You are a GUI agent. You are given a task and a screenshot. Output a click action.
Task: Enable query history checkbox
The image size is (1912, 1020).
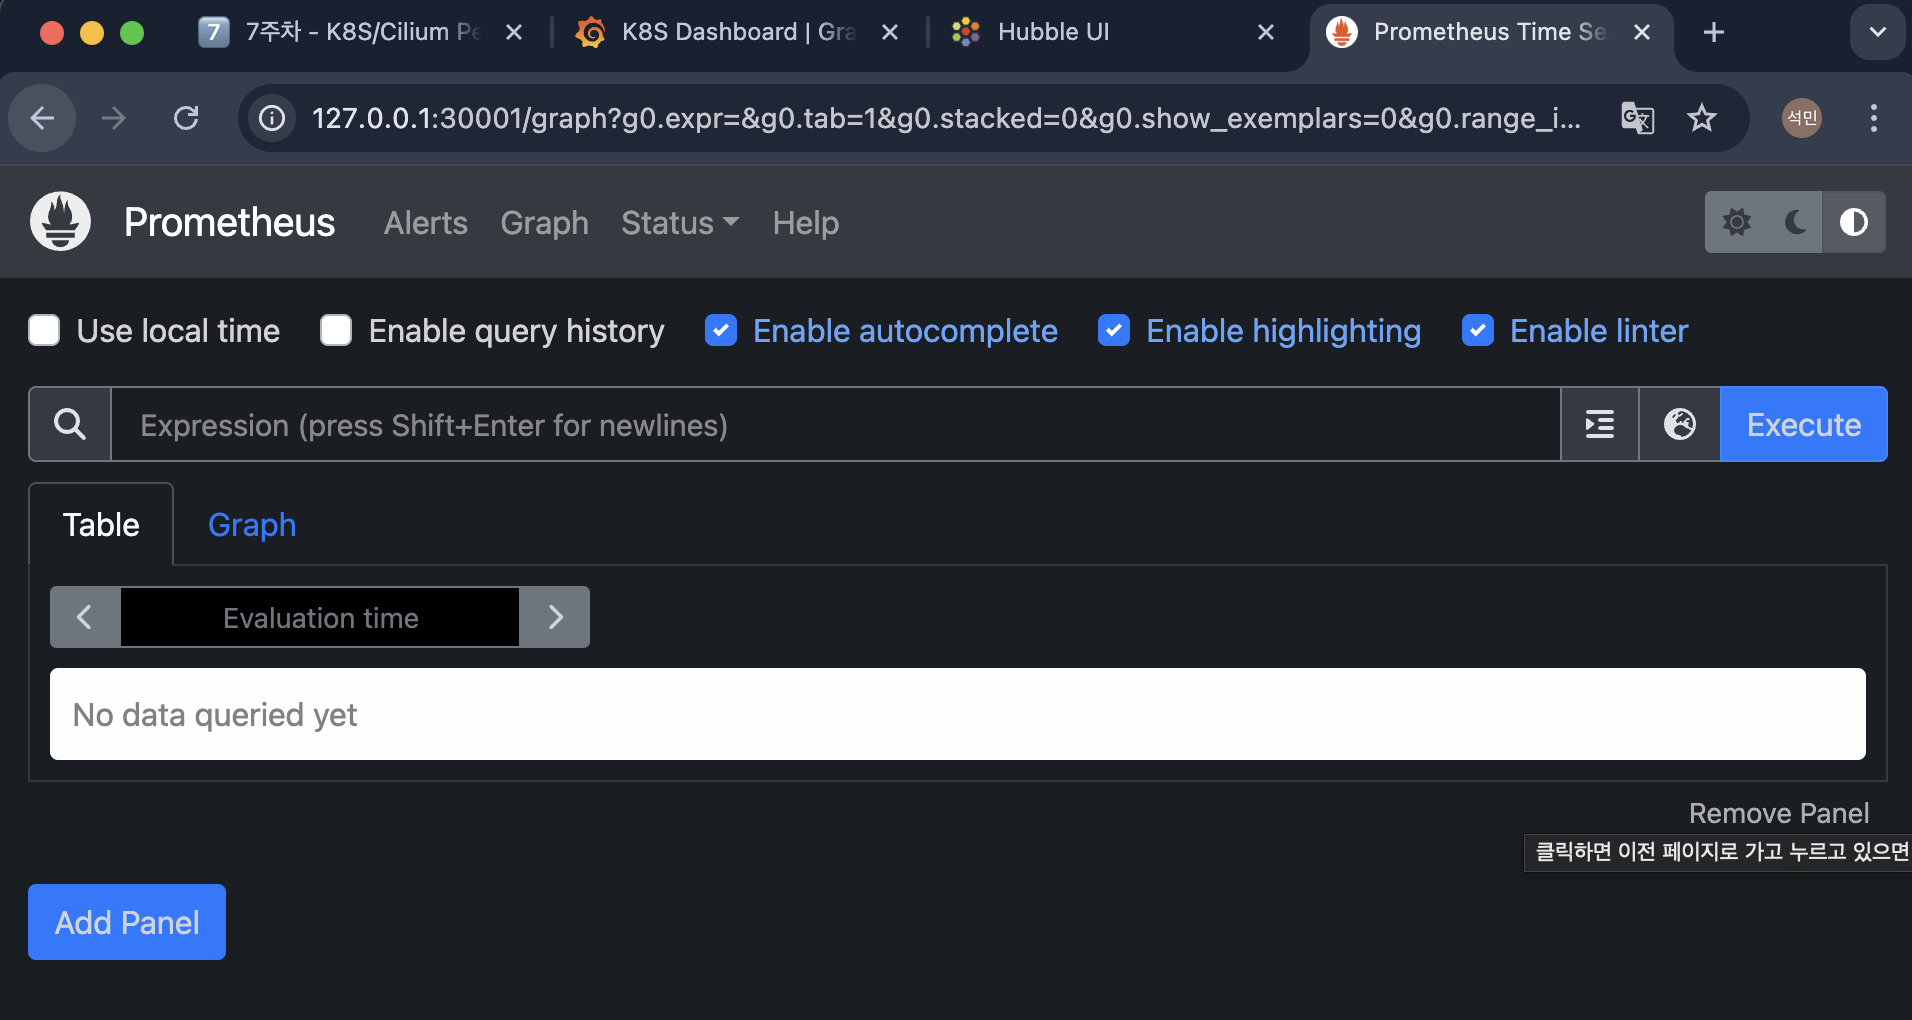point(336,330)
